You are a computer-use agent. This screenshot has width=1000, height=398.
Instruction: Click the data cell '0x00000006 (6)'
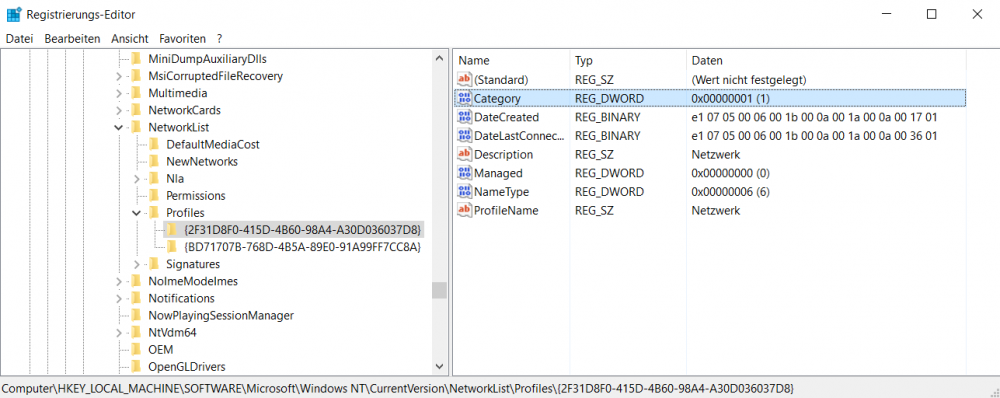pyautogui.click(x=729, y=191)
